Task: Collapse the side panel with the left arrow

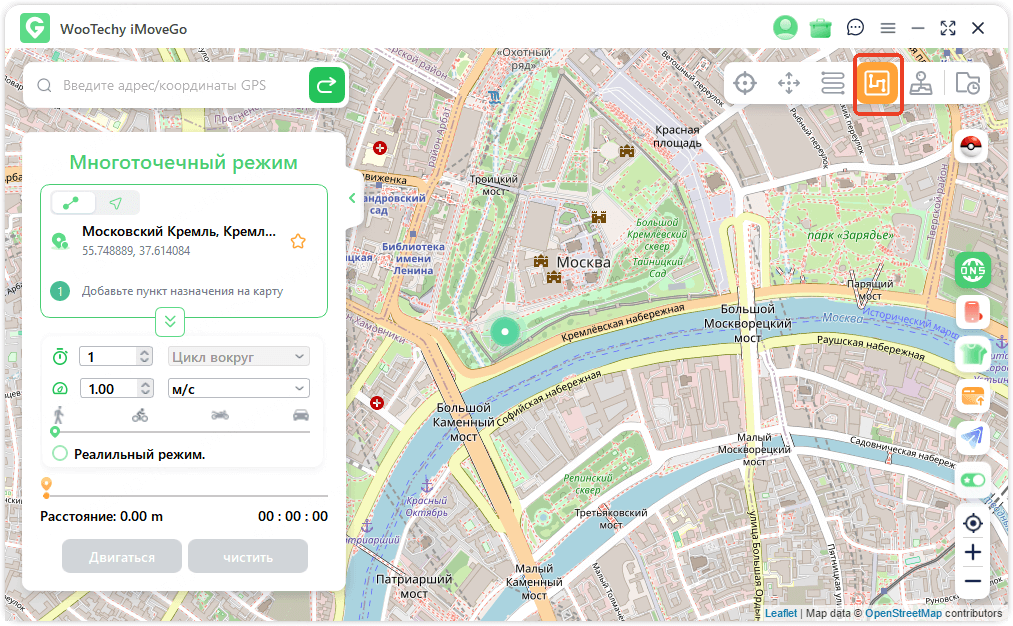Action: pos(352,198)
